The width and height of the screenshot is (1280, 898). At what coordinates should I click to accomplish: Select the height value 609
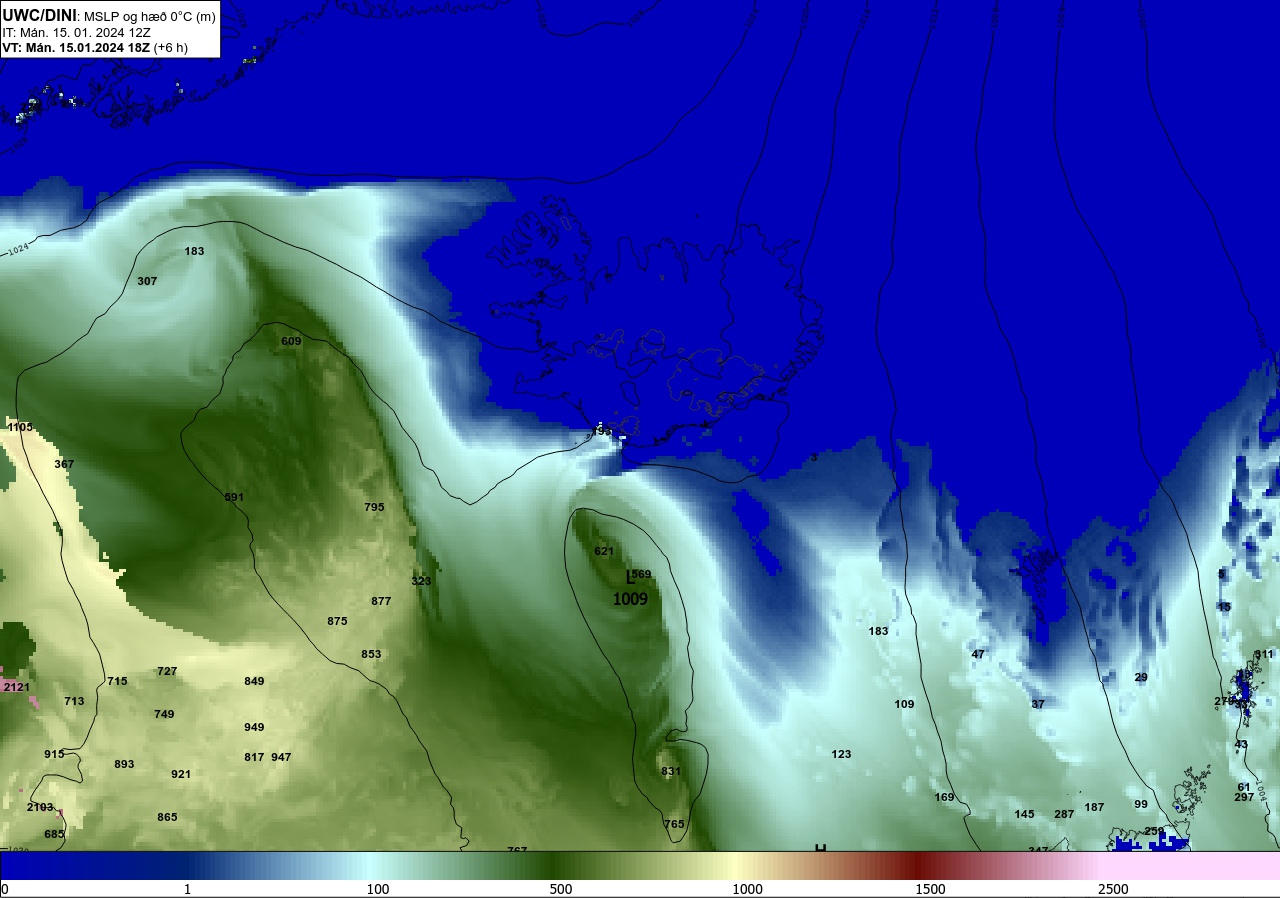point(291,341)
